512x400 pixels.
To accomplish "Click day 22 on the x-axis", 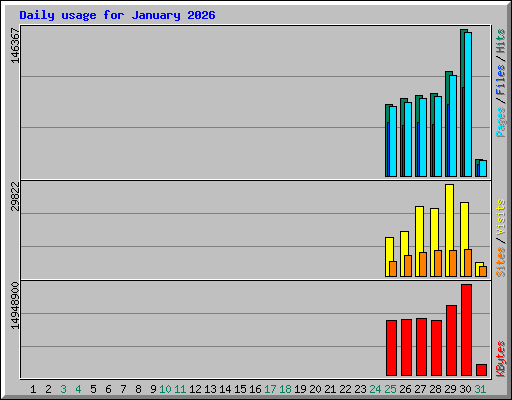I will pos(345,389).
